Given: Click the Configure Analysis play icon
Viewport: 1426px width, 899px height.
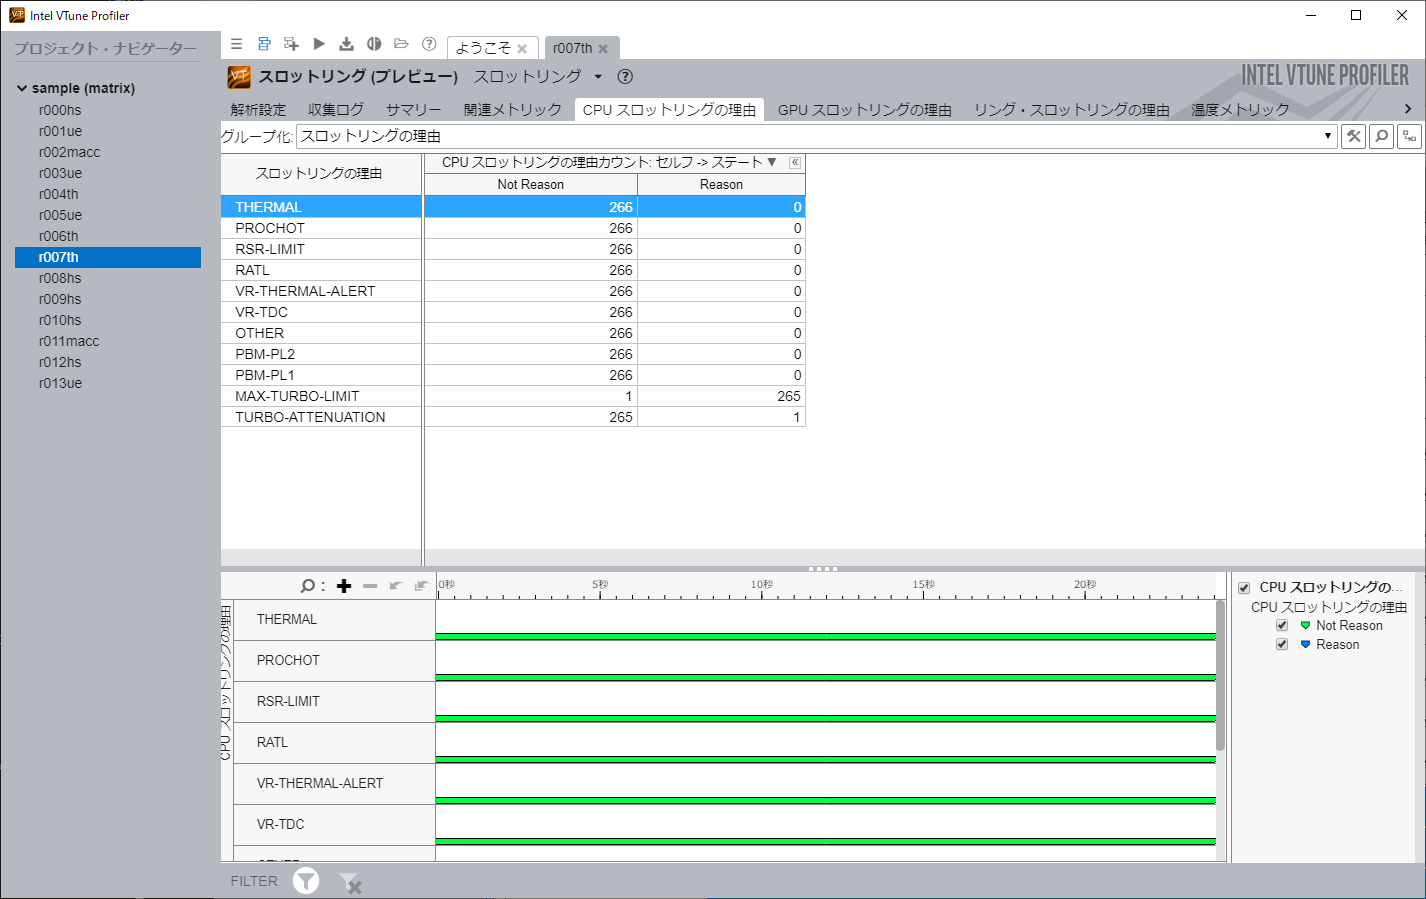Looking at the screenshot, I should point(319,44).
